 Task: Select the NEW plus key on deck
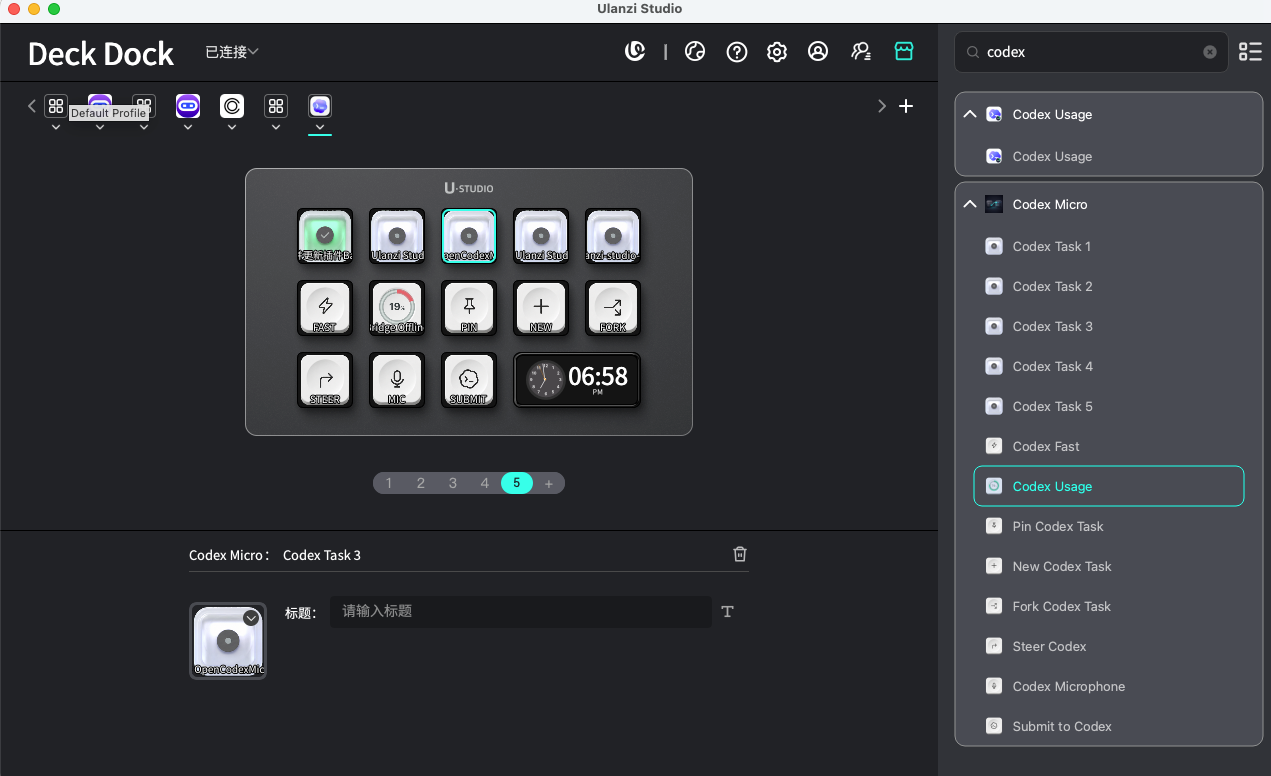541,308
